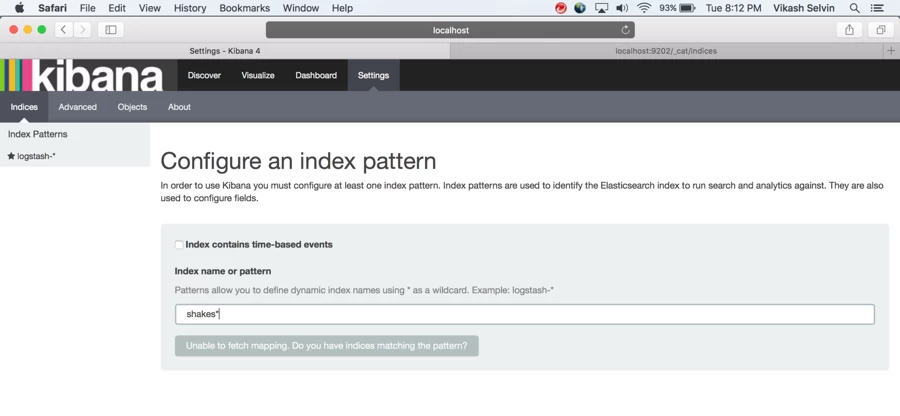Go to the Visualize section
The image size is (900, 416).
pos(258,75)
